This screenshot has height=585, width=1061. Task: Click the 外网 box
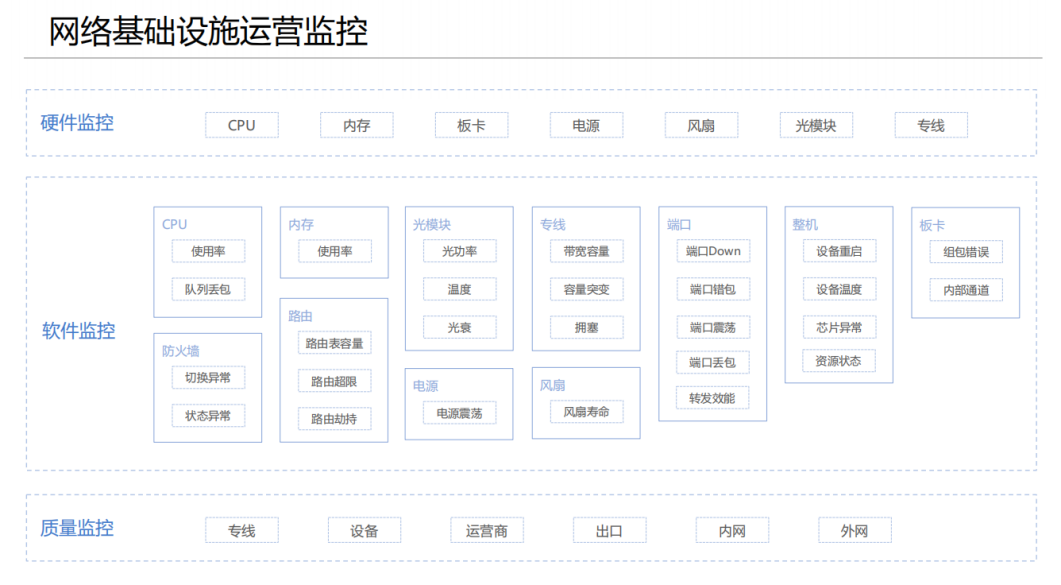pos(855,531)
